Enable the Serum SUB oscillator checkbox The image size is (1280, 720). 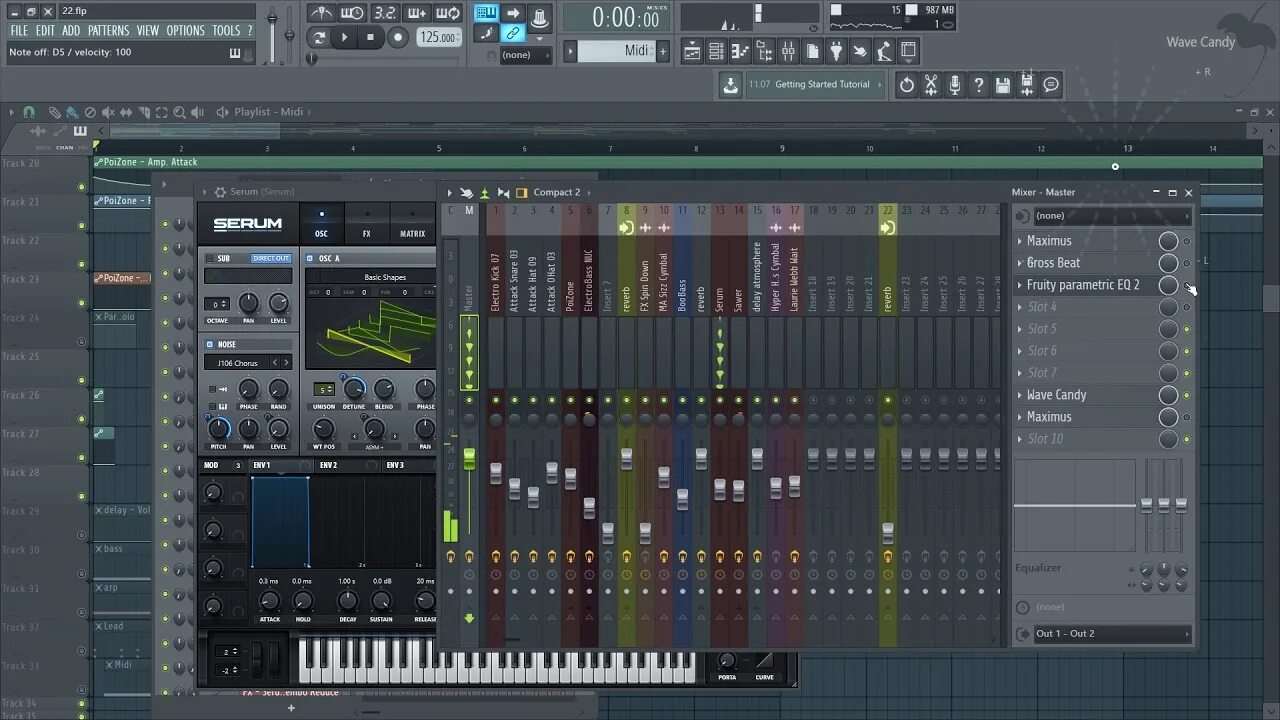point(210,258)
